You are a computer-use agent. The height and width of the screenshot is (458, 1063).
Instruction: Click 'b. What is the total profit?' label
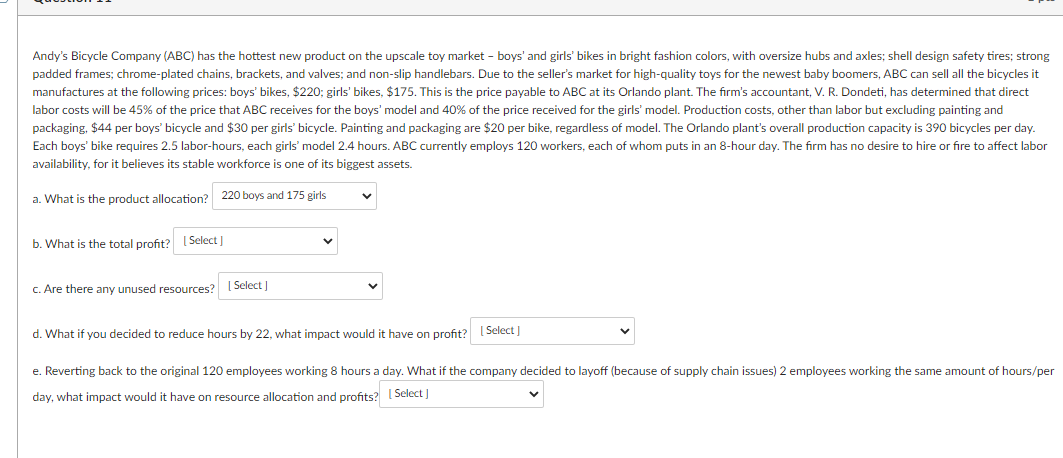point(101,244)
